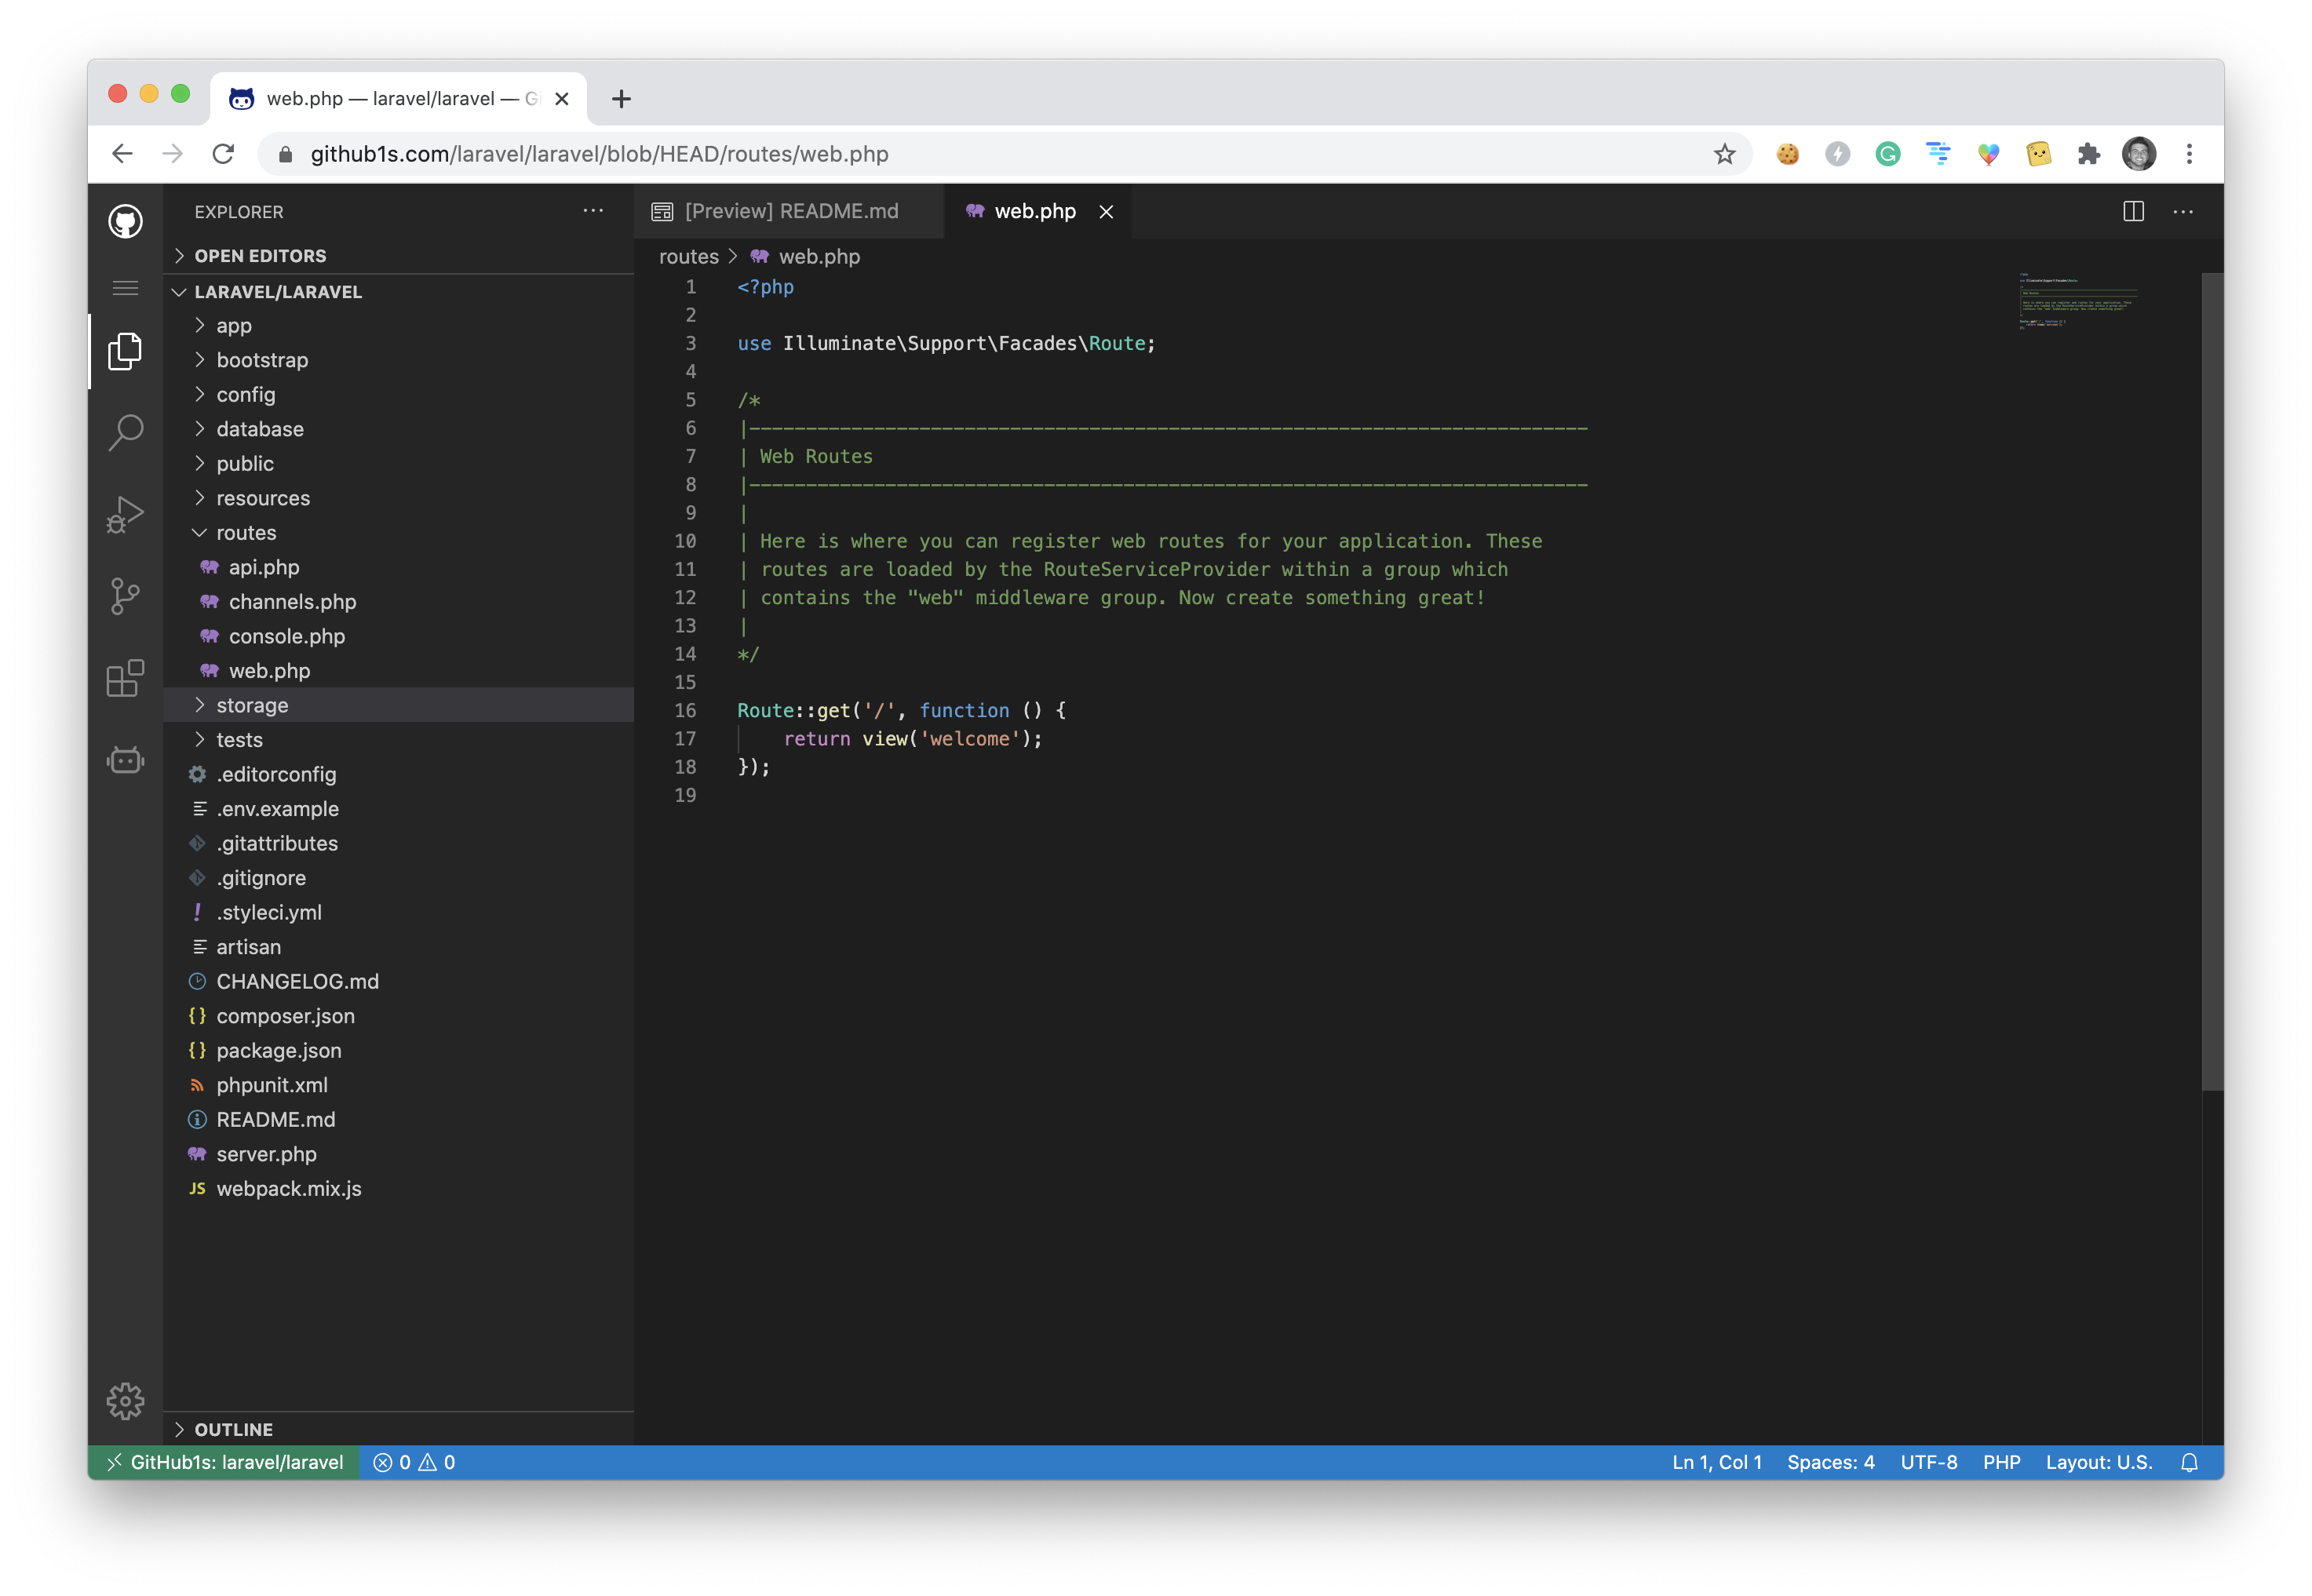Expand the public folder
The image size is (2312, 1596).
click(398, 463)
